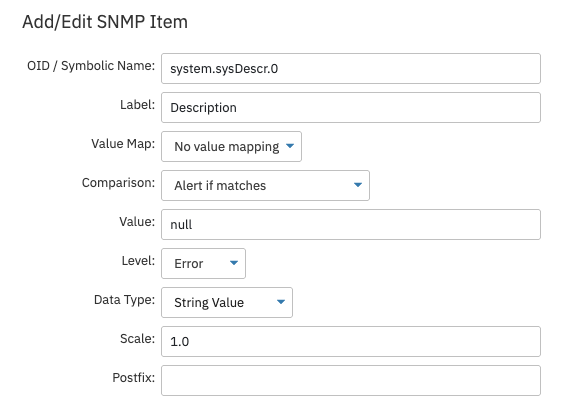572x410 pixels.
Task: Click the "OID / Symbolic Name:" label text
Action: click(x=91, y=66)
